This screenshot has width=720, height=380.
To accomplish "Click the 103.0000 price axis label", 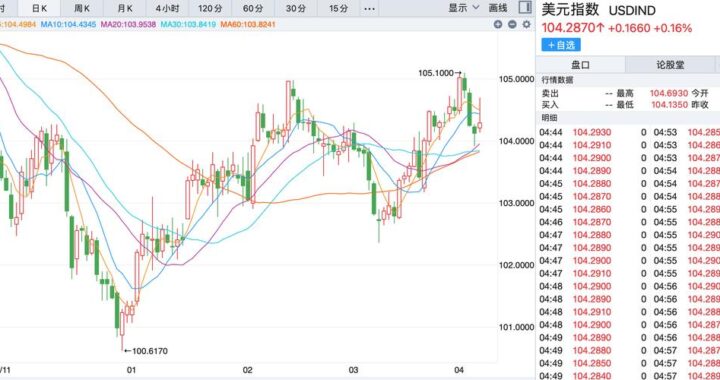I will click(517, 203).
